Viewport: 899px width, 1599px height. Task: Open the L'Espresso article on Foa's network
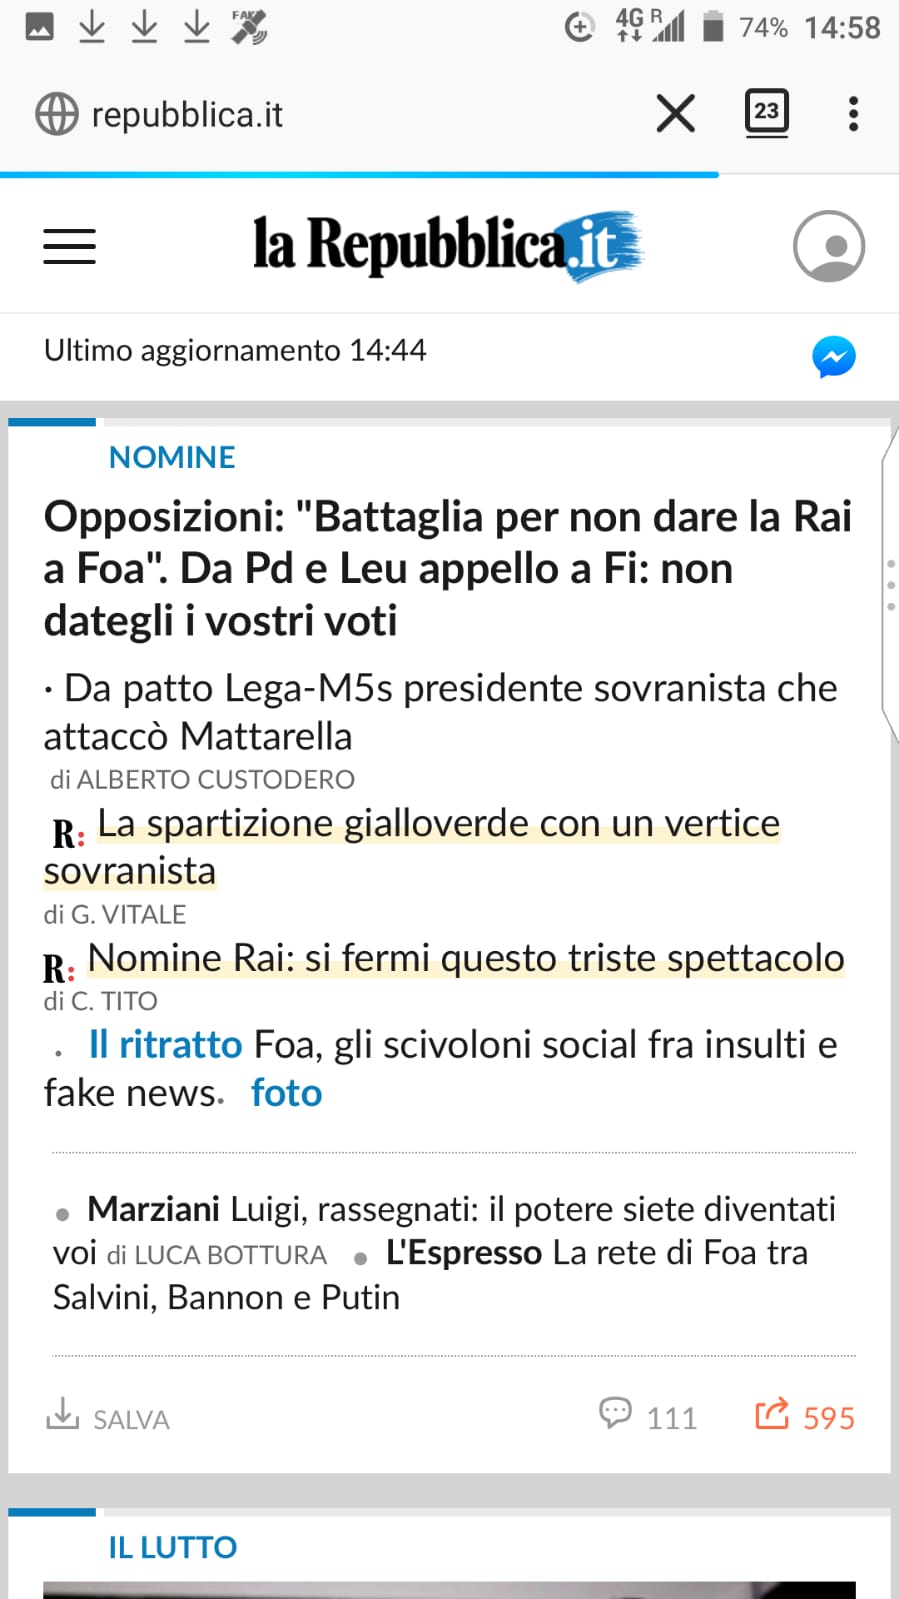pyautogui.click(x=596, y=1254)
